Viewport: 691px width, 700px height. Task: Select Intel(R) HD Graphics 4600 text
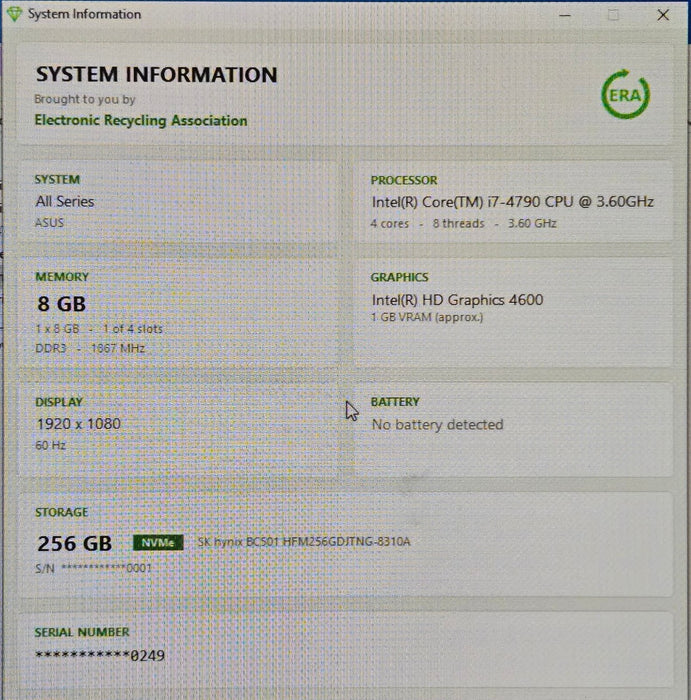(x=458, y=300)
